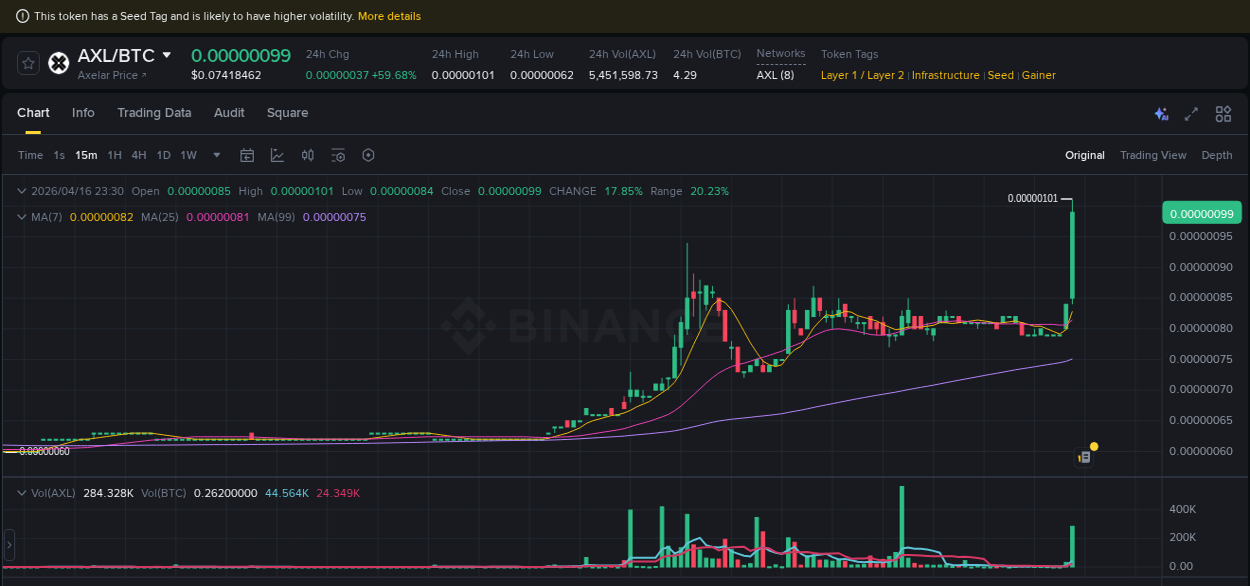Click the Vol(AXL) 284.328K value
This screenshot has width=1250, height=586.
click(x=108, y=493)
